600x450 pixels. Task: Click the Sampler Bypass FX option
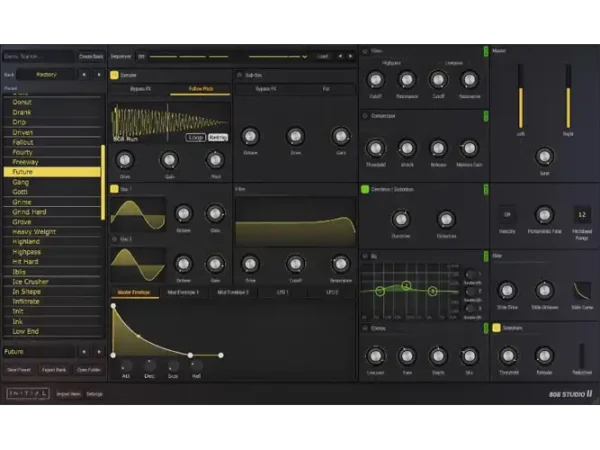[140, 89]
